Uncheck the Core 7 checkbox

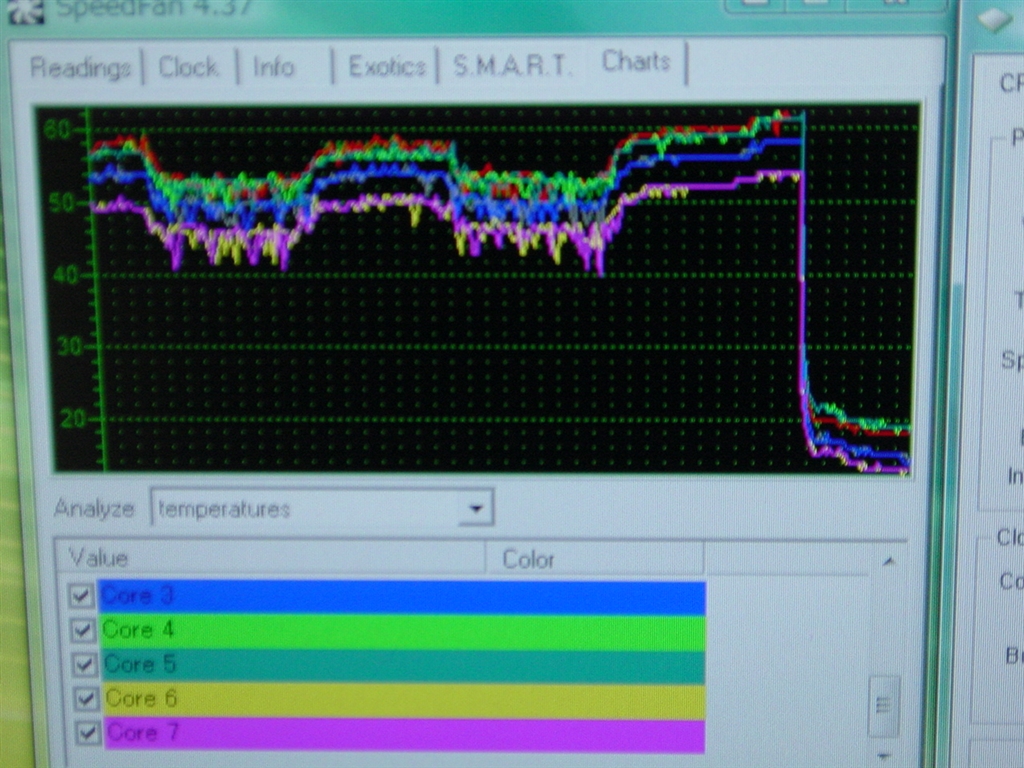pos(87,733)
